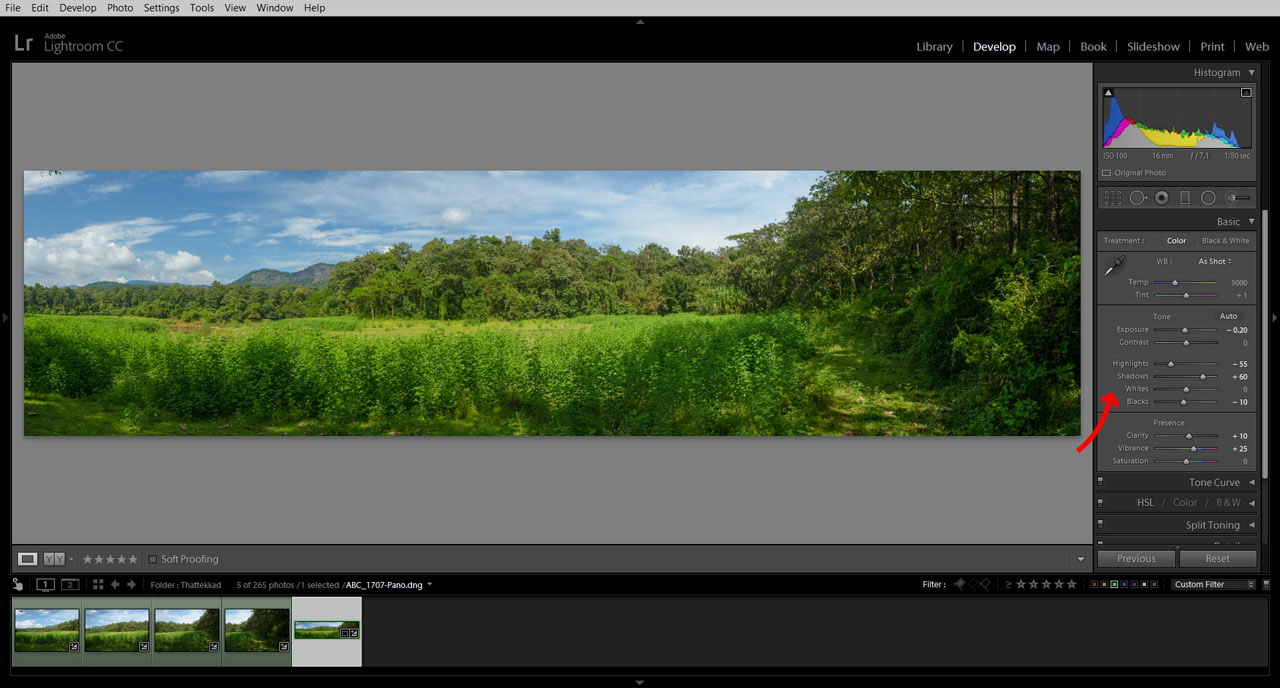Pick the White Balance eyedropper
This screenshot has width=1280, height=688.
(x=1114, y=266)
